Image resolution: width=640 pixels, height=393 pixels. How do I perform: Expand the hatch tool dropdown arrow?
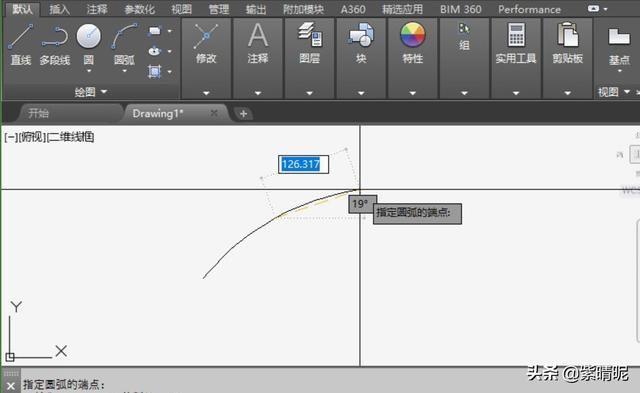pos(170,72)
